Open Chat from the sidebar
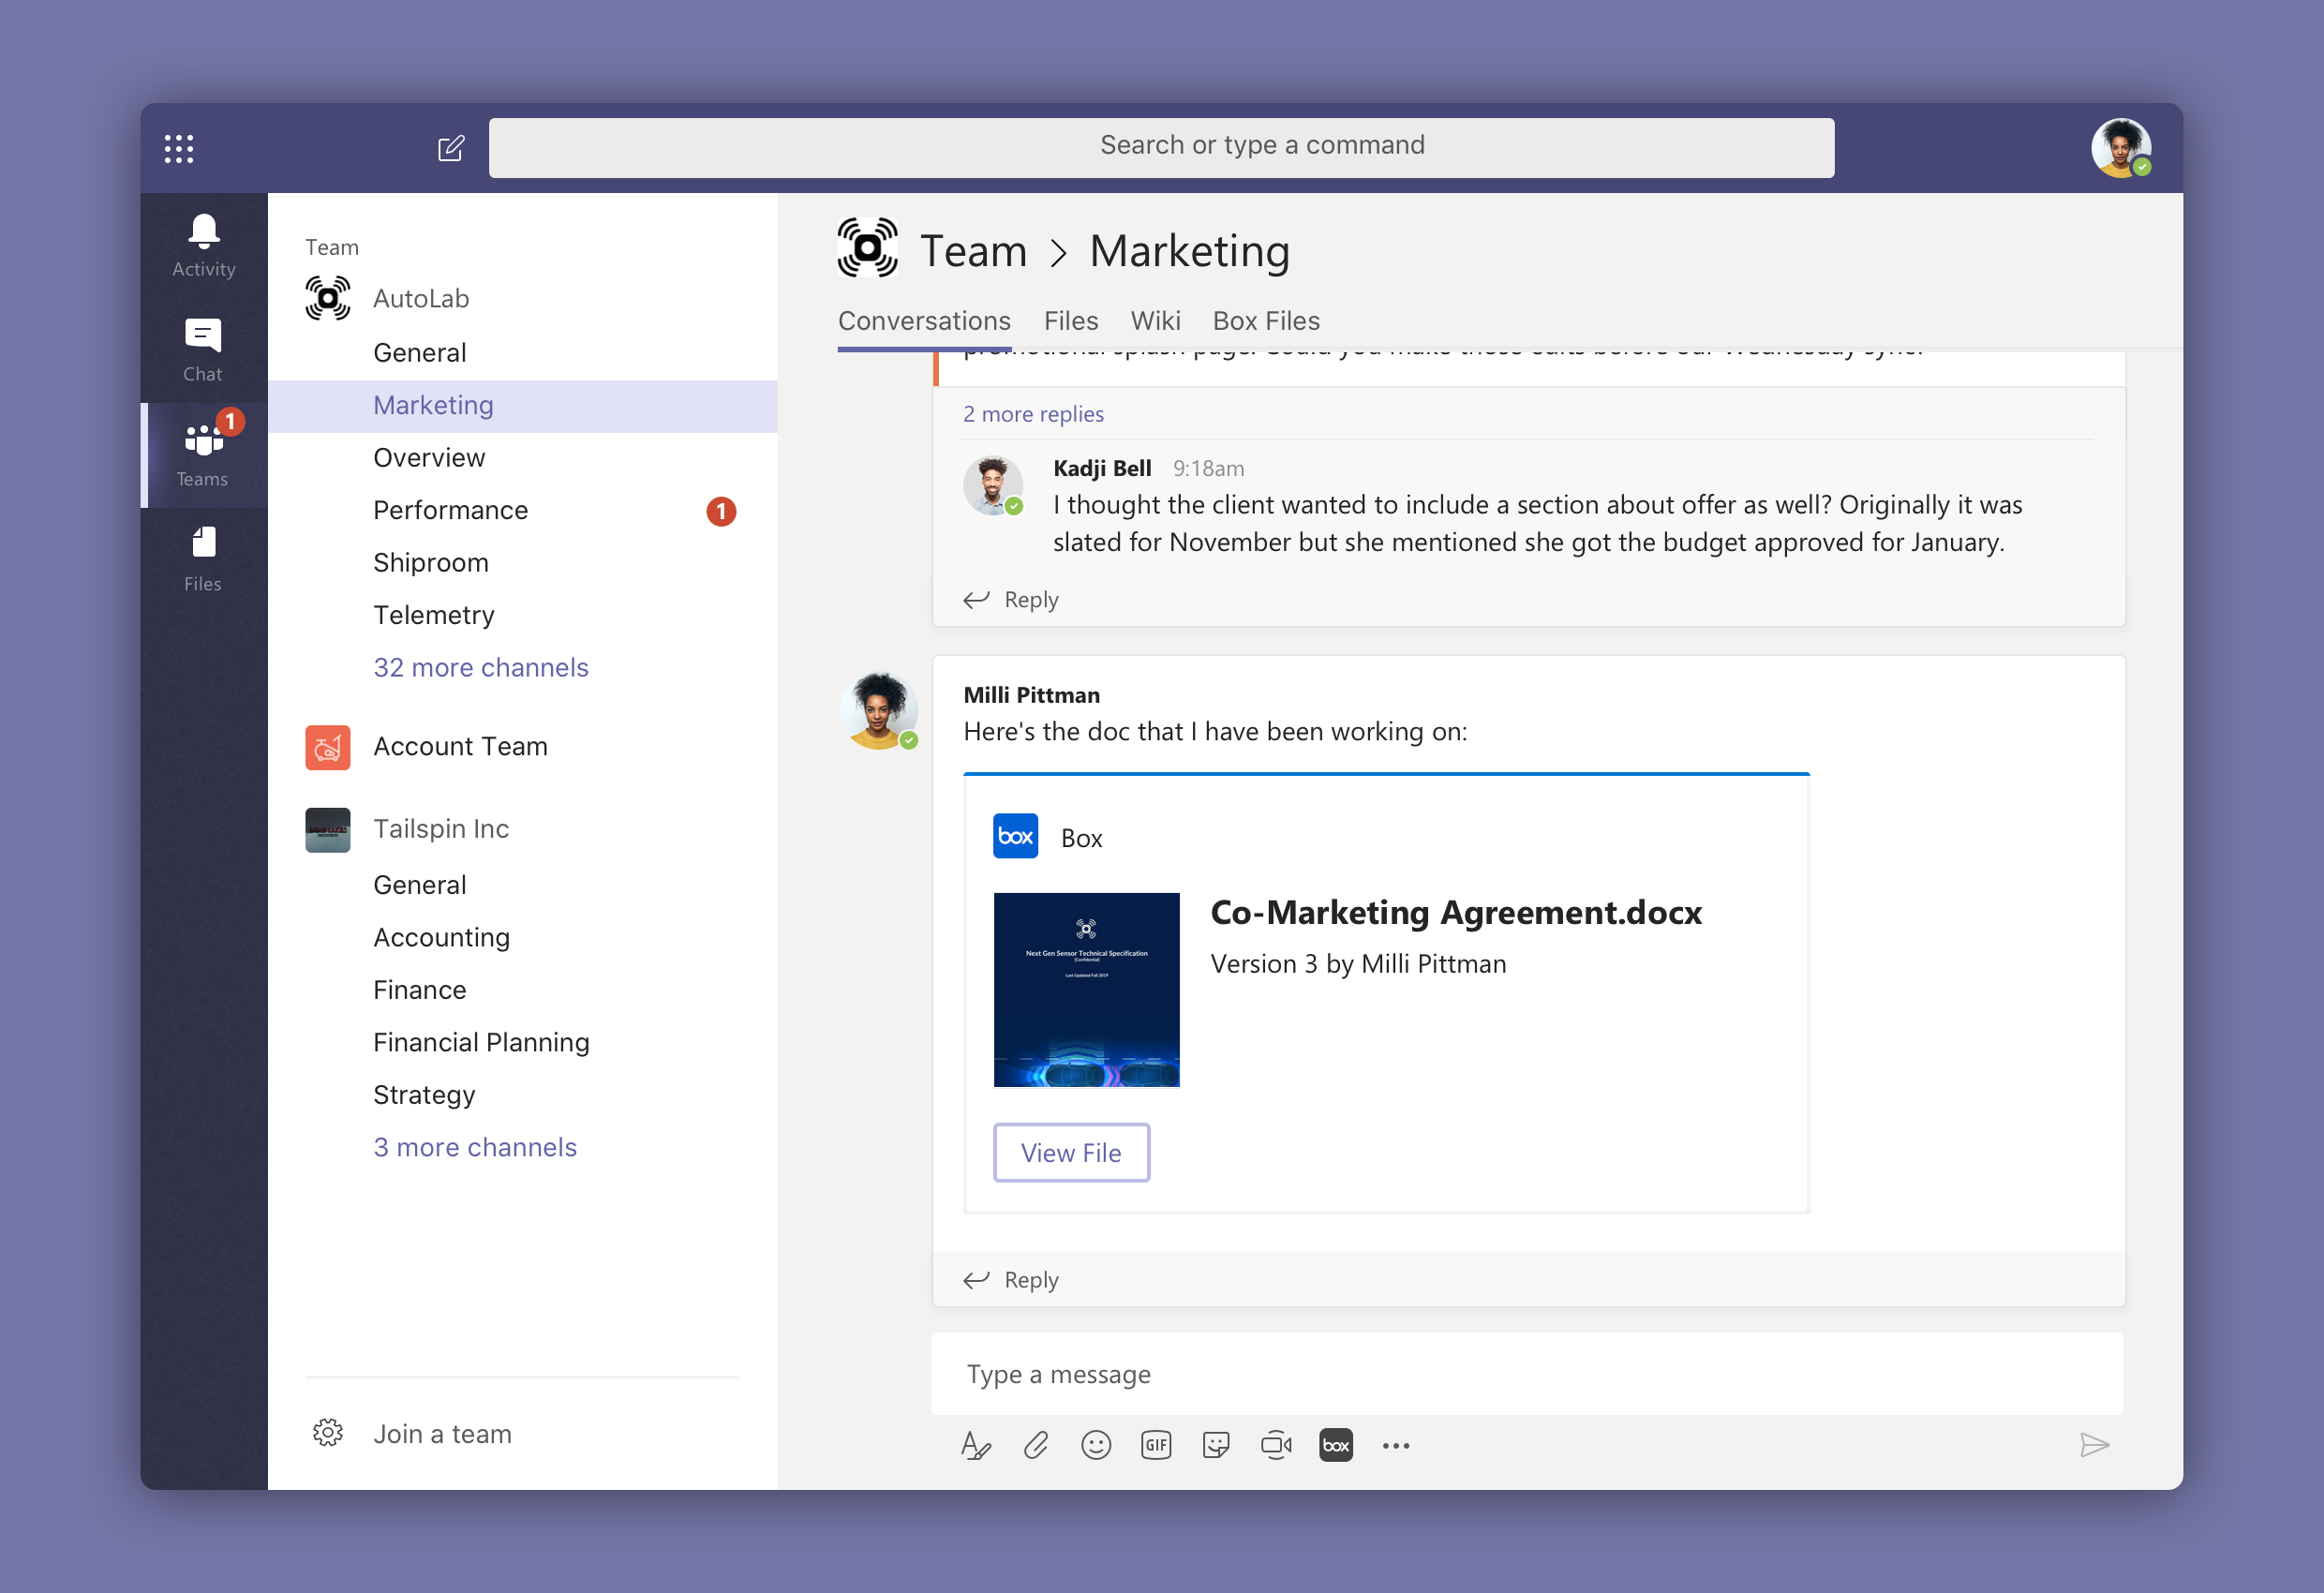The height and width of the screenshot is (1593, 2324). [203, 350]
